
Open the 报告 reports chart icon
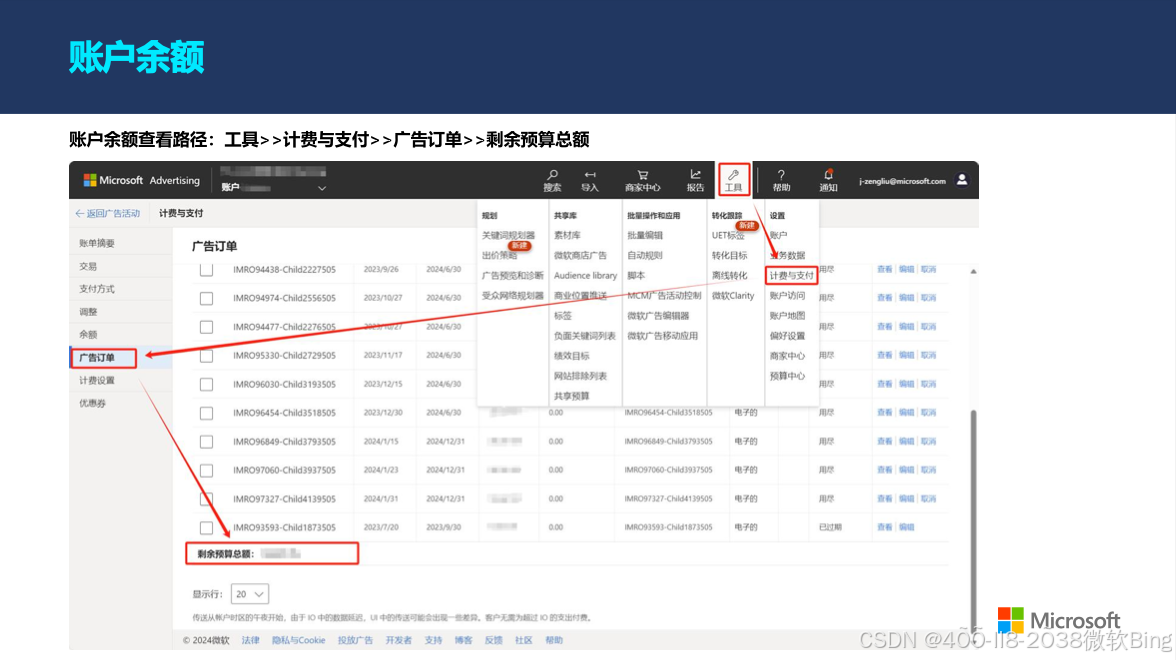pyautogui.click(x=695, y=180)
